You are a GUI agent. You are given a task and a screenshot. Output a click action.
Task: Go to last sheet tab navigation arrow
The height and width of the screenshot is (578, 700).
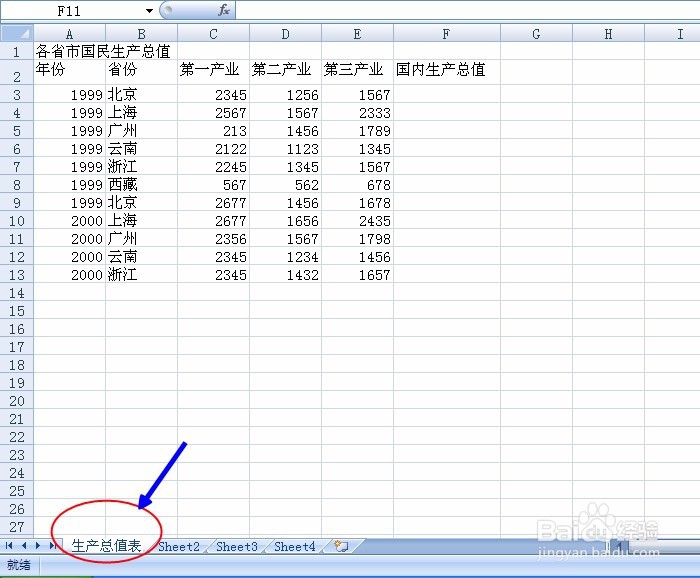click(x=53, y=545)
